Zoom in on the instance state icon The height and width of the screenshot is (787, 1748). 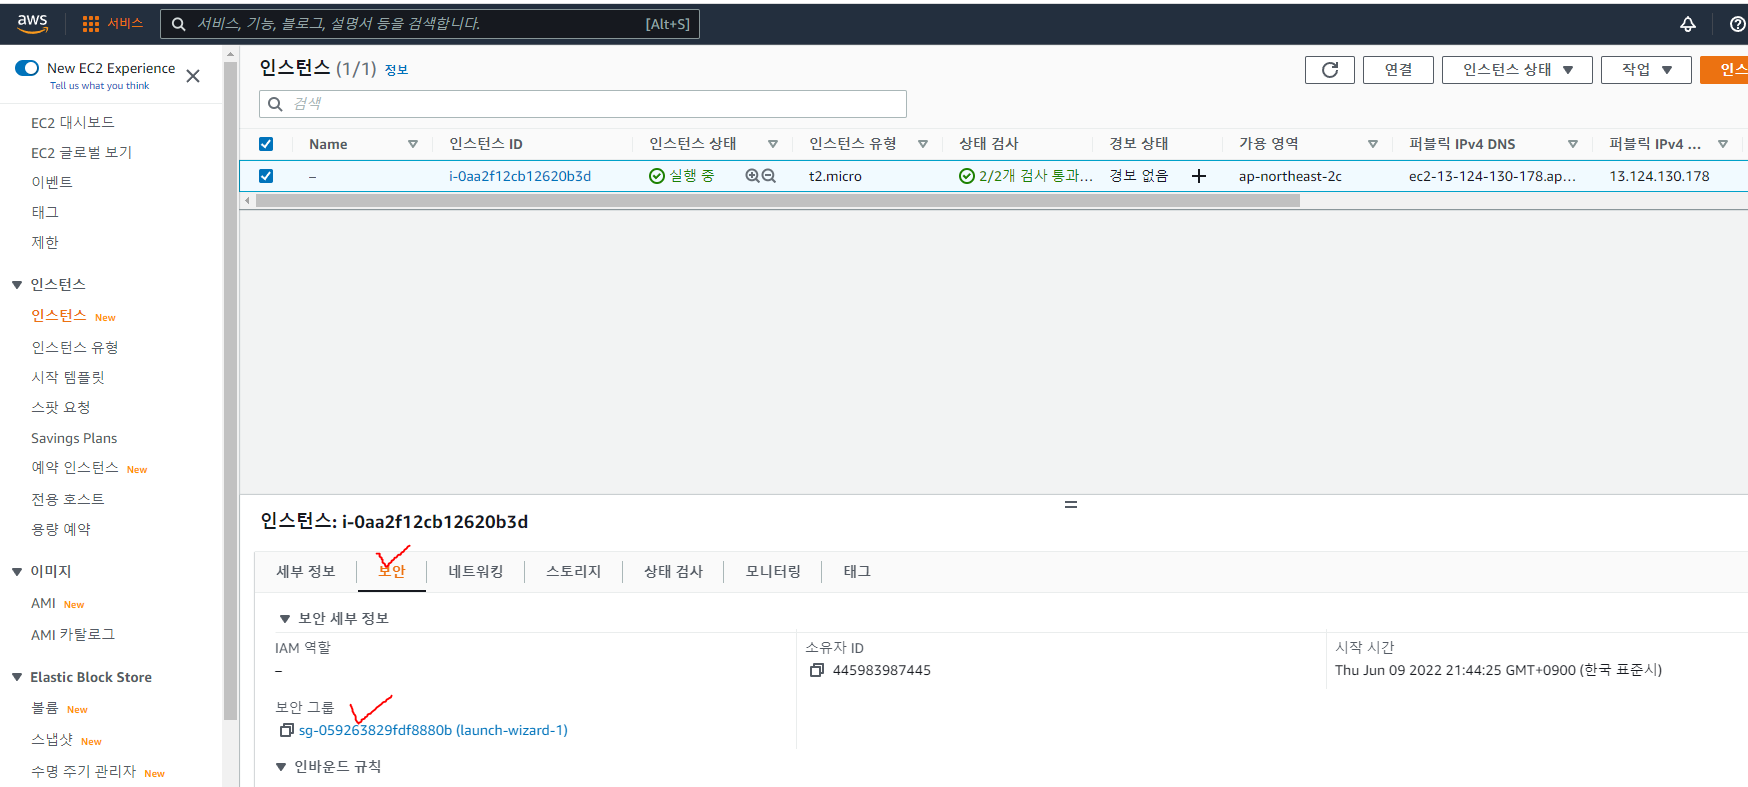click(x=753, y=176)
